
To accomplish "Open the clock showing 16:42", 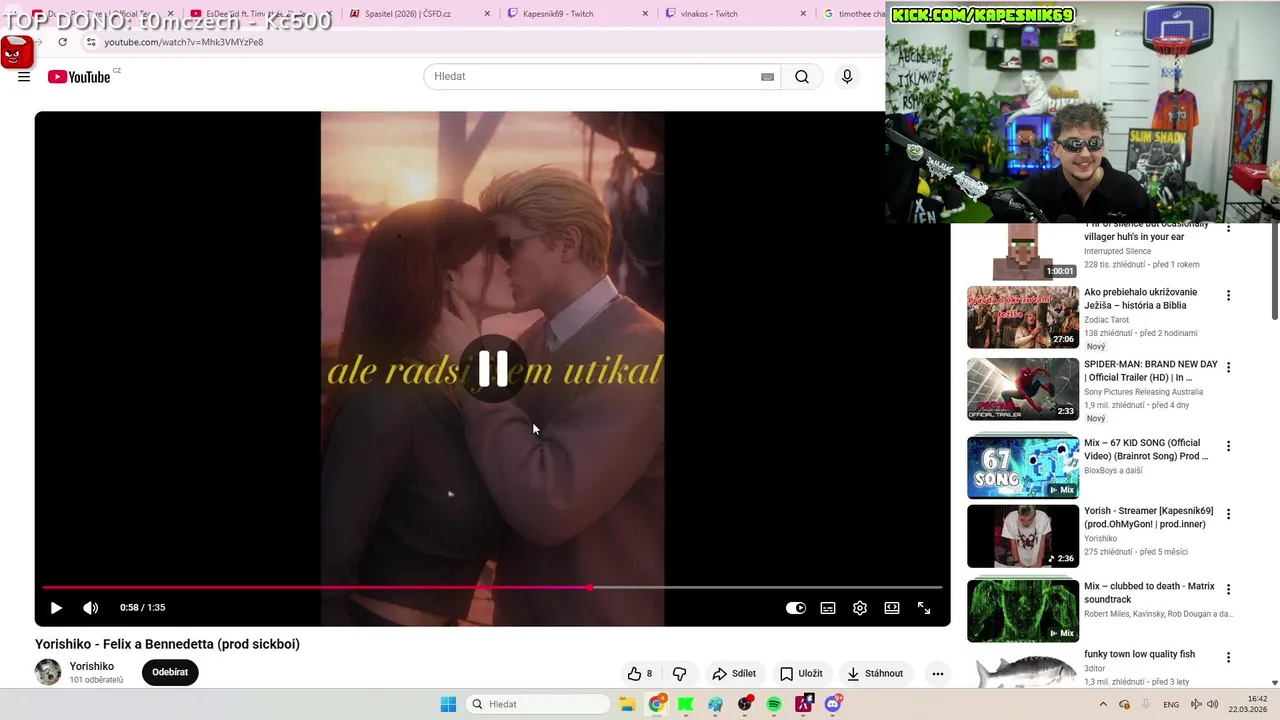I will tap(1249, 704).
